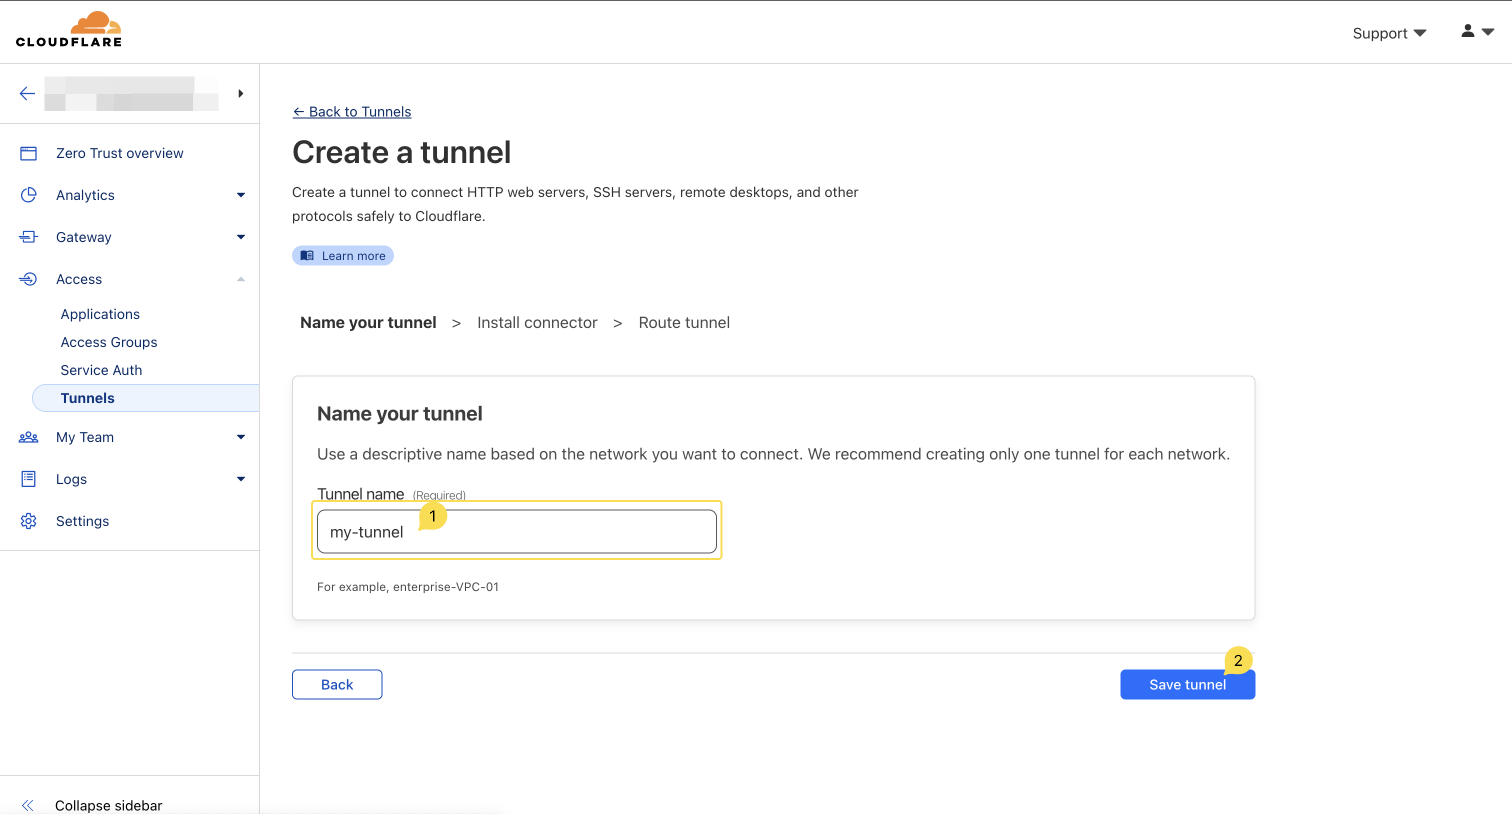1512x814 pixels.
Task: Expand the account switcher arrow
Action: 241,93
